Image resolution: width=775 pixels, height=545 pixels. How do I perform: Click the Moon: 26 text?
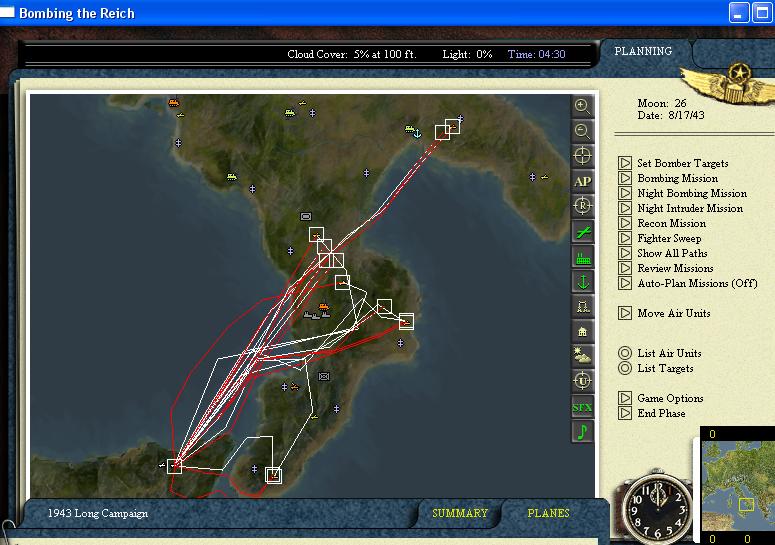tap(662, 103)
